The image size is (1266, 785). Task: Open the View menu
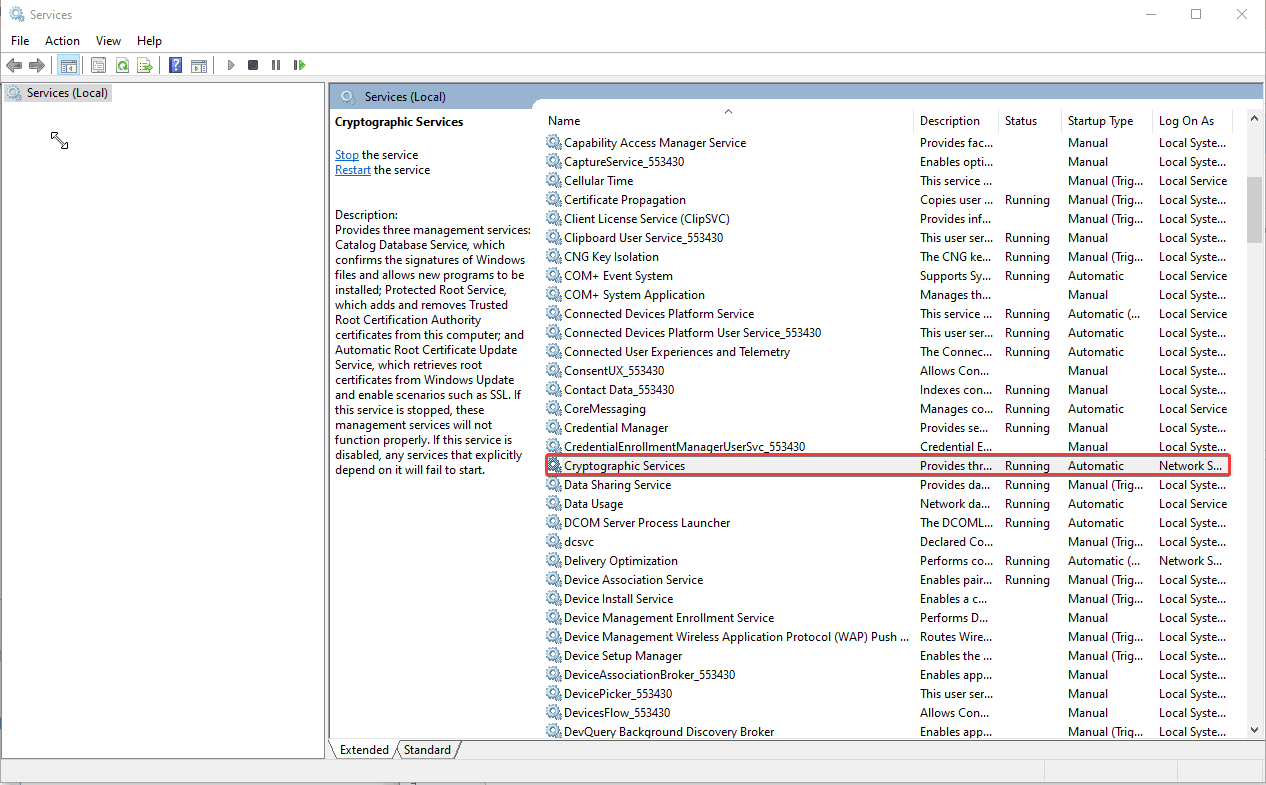108,41
